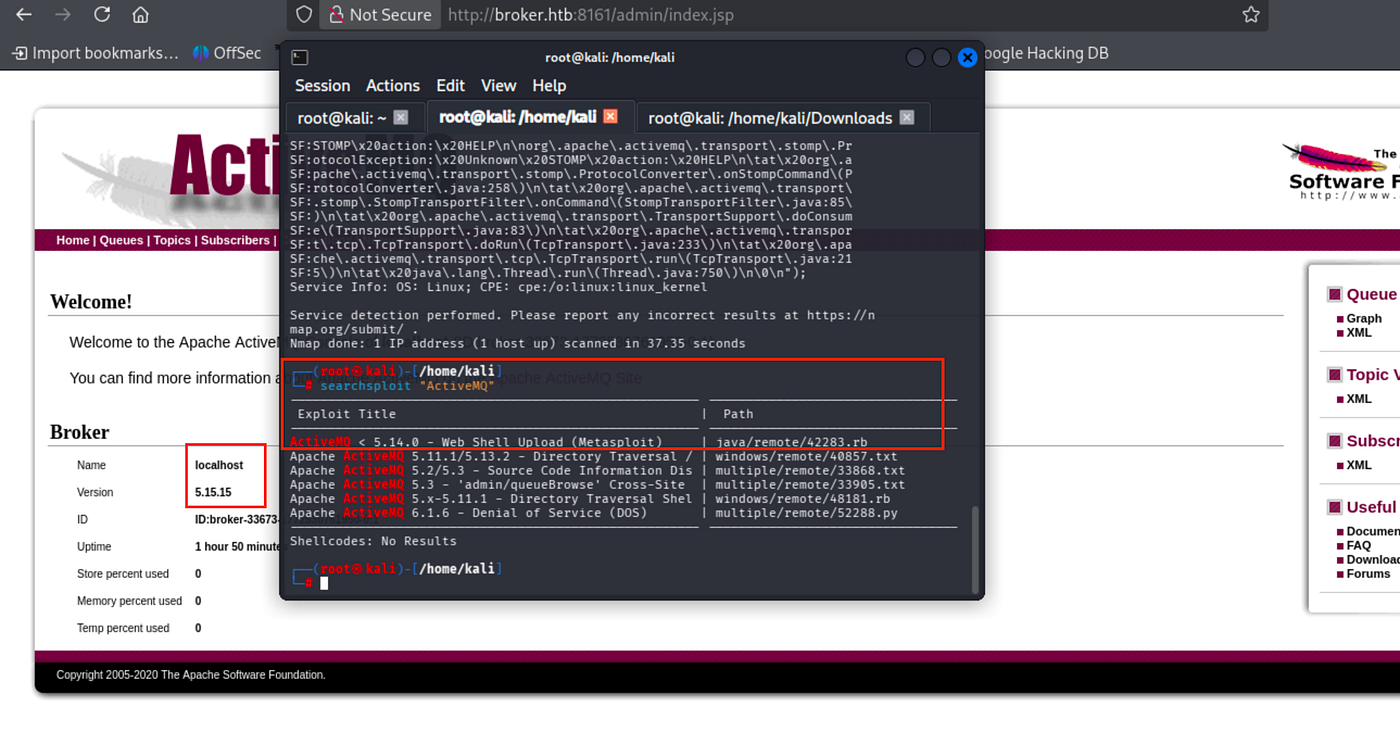Click the Store percent used label
The image size is (1400, 732).
123,574
